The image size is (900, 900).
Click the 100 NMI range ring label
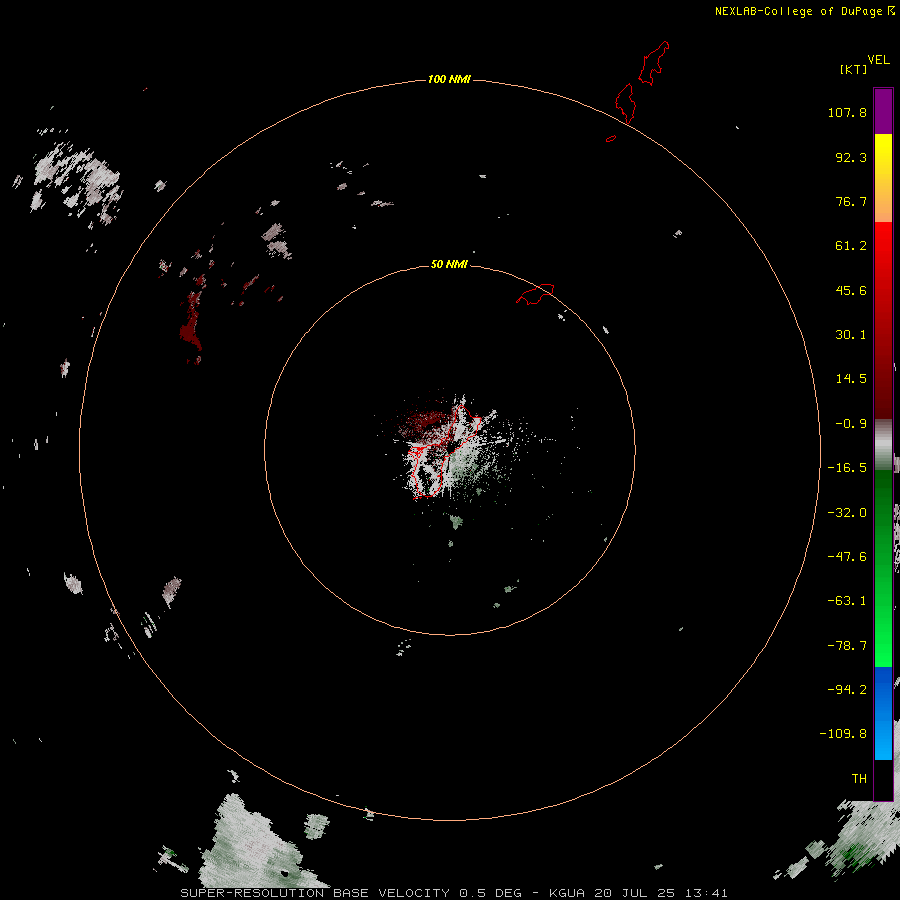click(x=449, y=79)
